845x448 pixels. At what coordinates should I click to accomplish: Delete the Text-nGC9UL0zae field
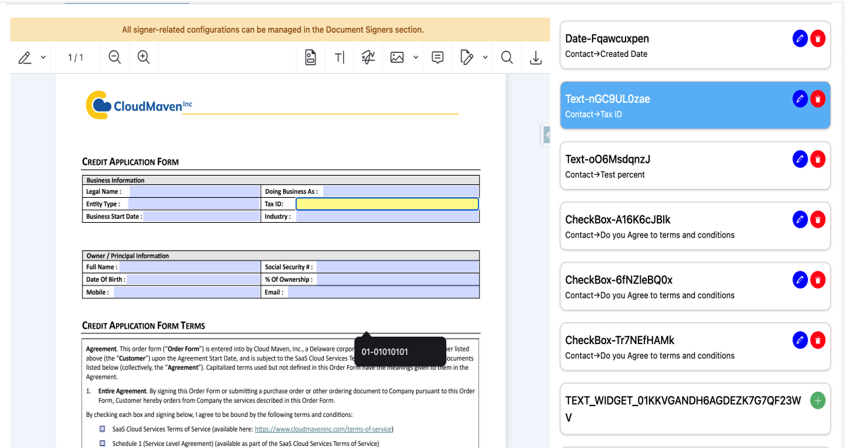coord(818,99)
